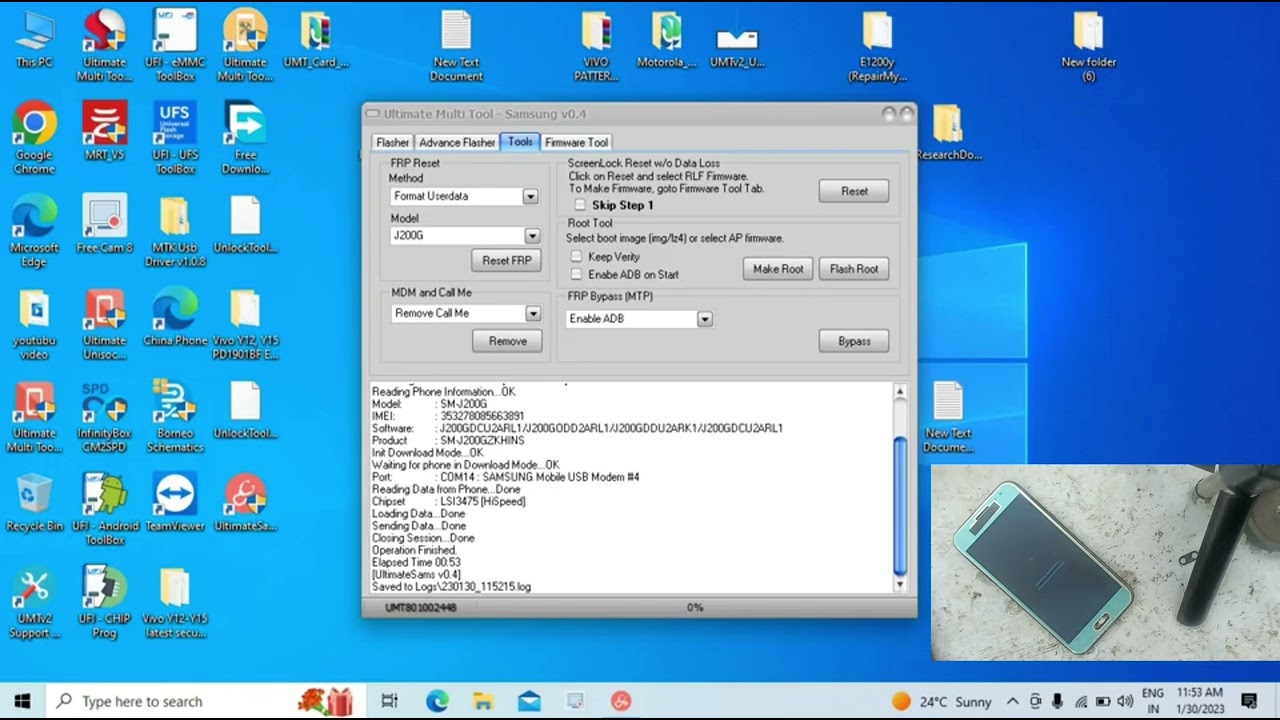This screenshot has width=1280, height=720.
Task: Open E1200y RepairMy folder
Action: point(877,45)
